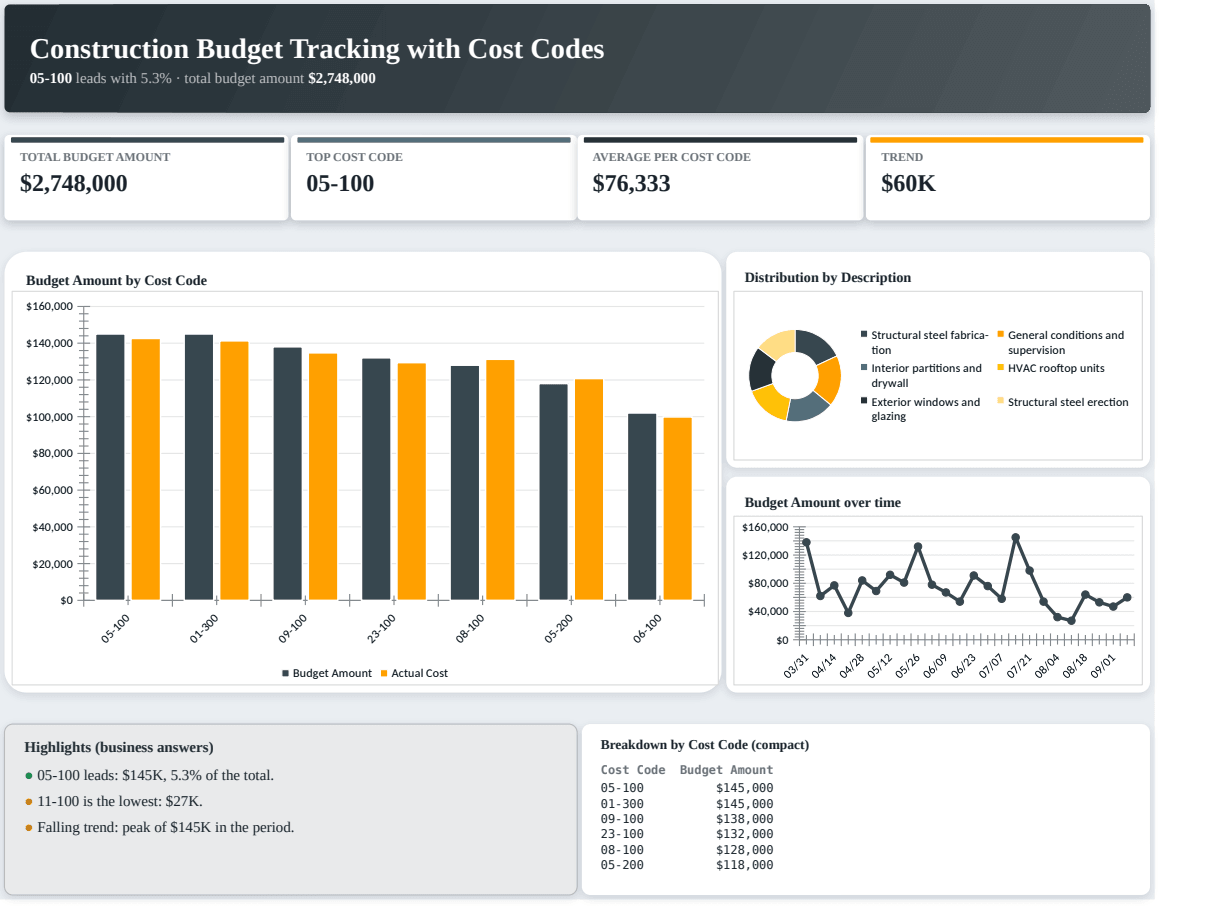Click the orange Actual Cost bar for 05-100
This screenshot has width=1227, height=922.
[146, 469]
